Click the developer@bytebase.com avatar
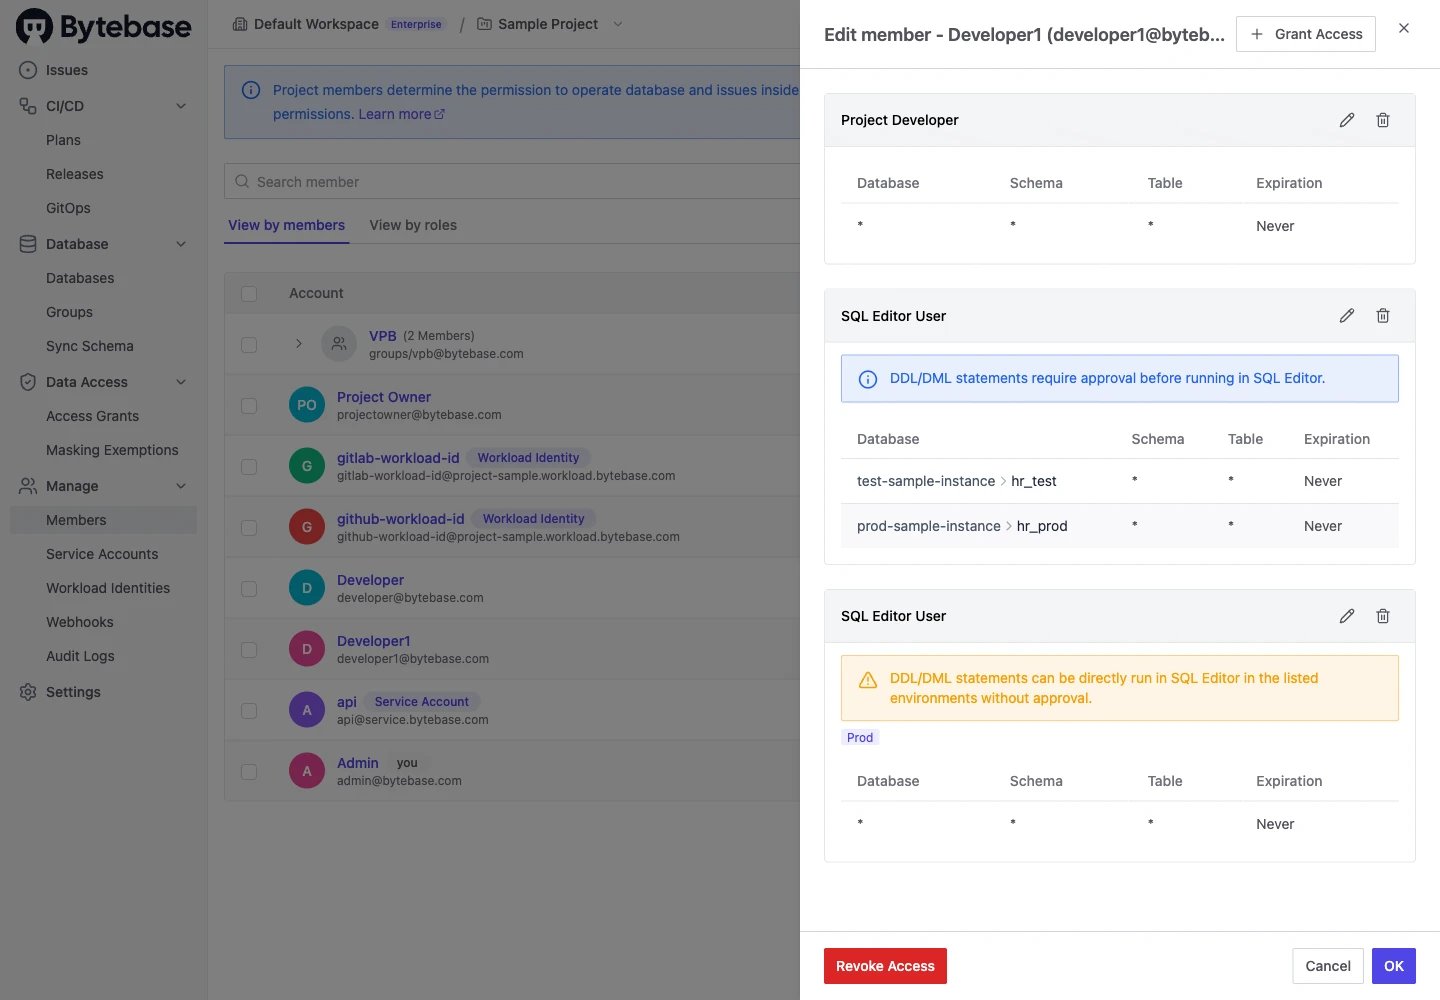Viewport: 1440px width, 1000px height. 307,588
